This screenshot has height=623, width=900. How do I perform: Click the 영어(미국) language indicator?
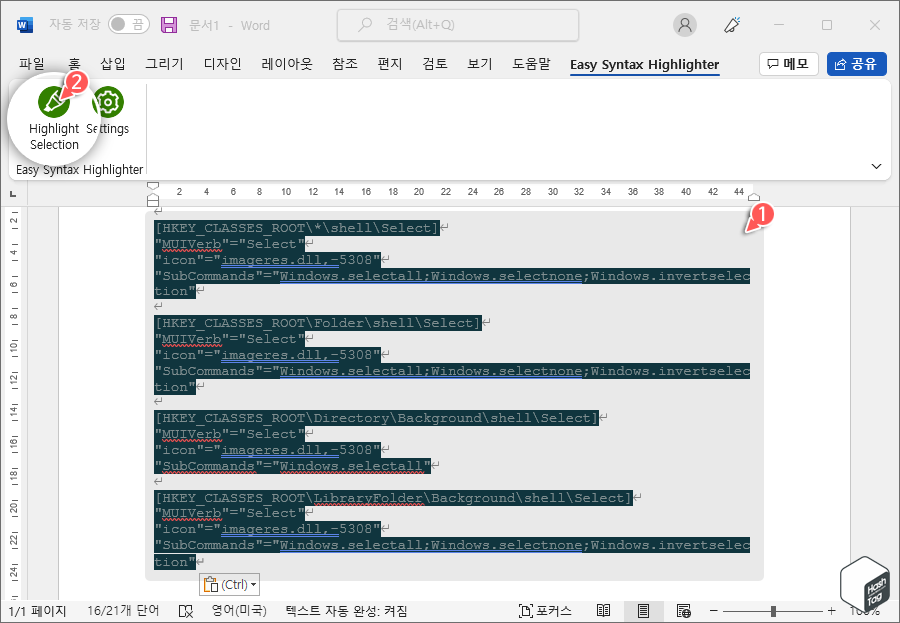click(239, 611)
